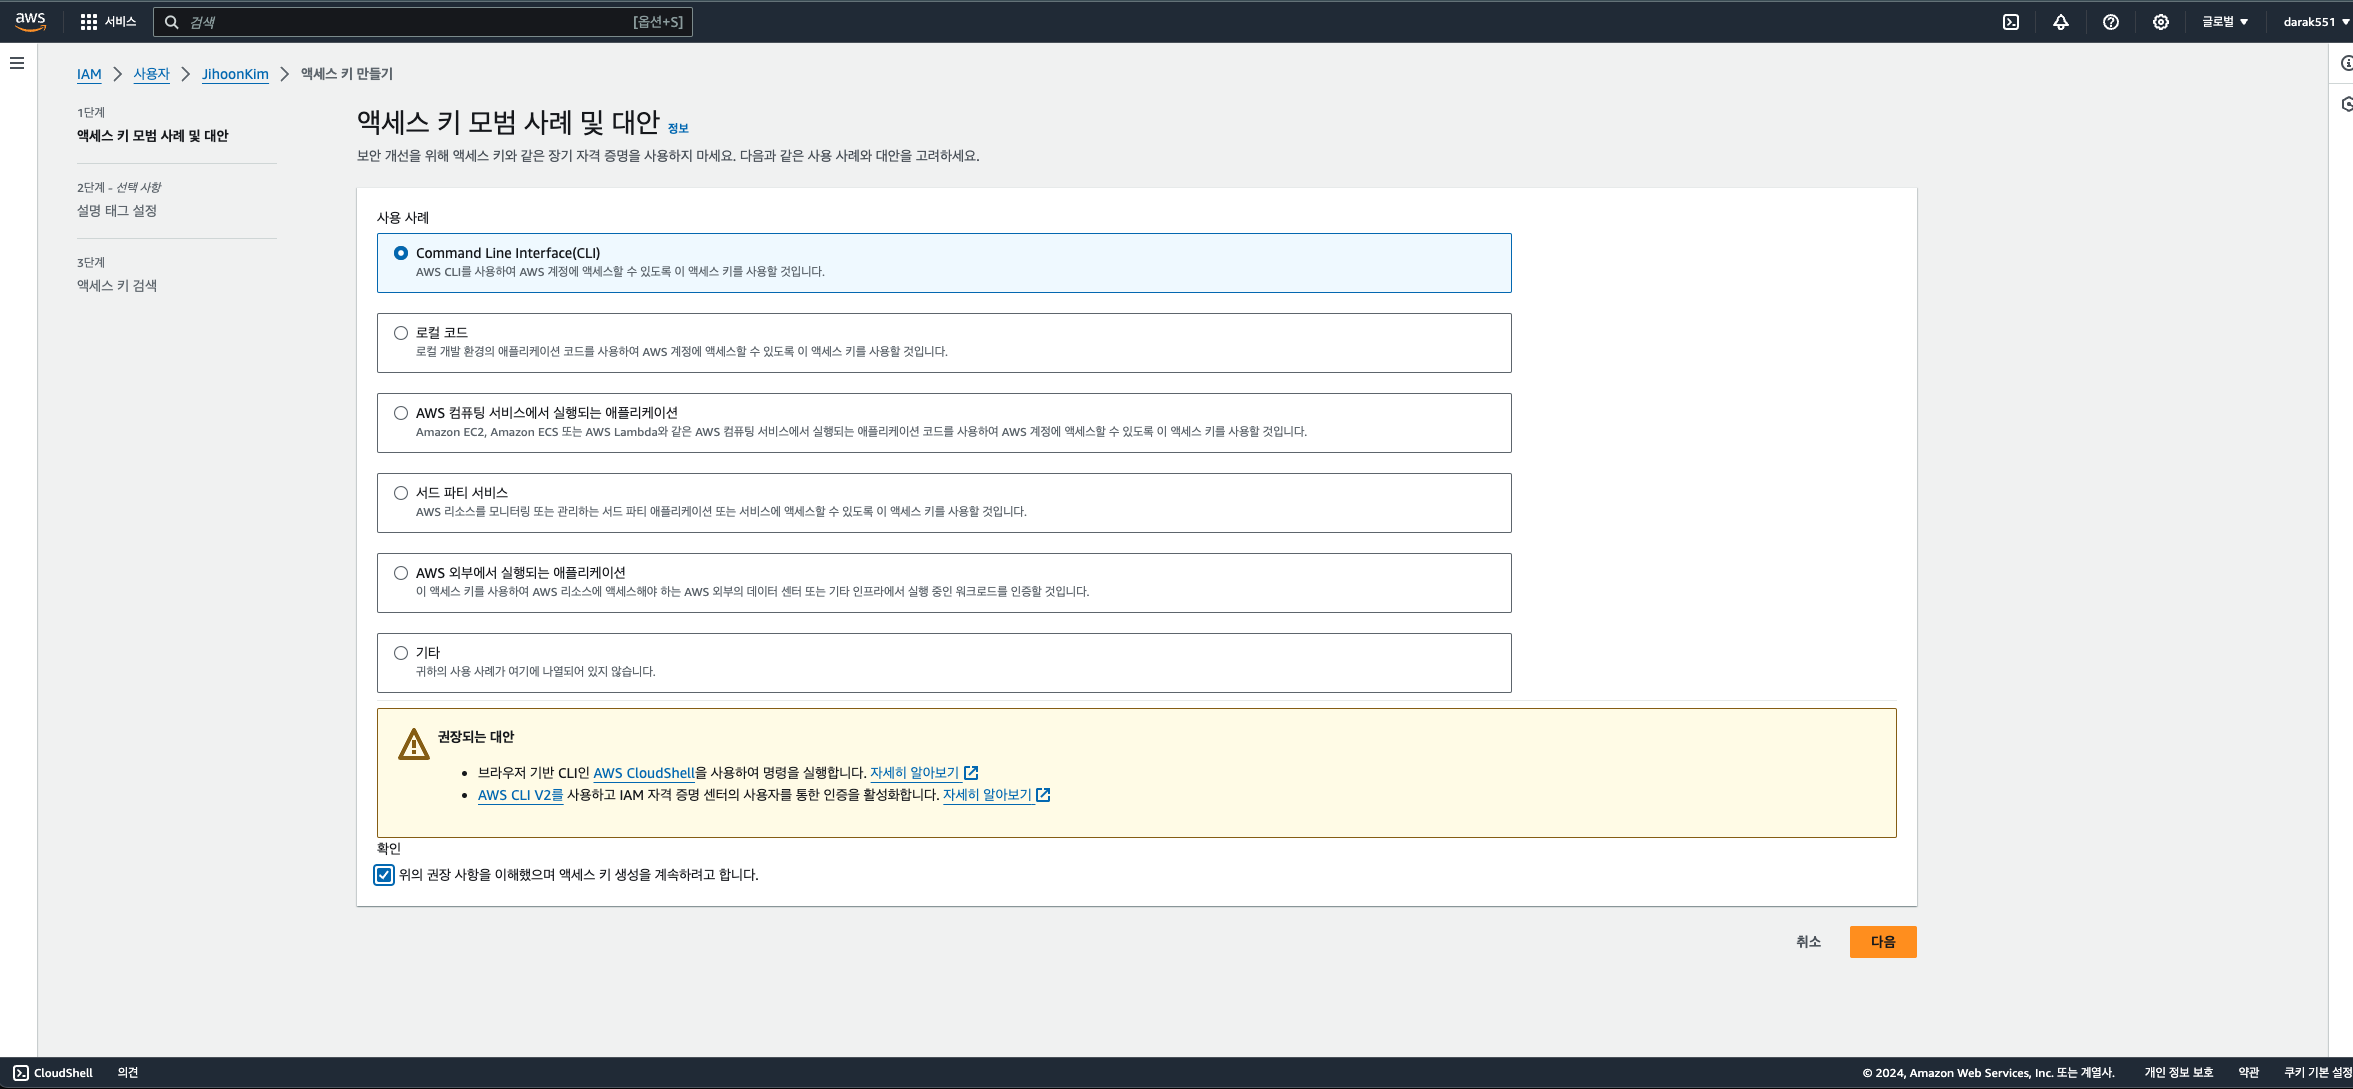Viewport: 2353px width, 1089px height.
Task: Go to IAM breadcrumb link
Action: (x=89, y=74)
